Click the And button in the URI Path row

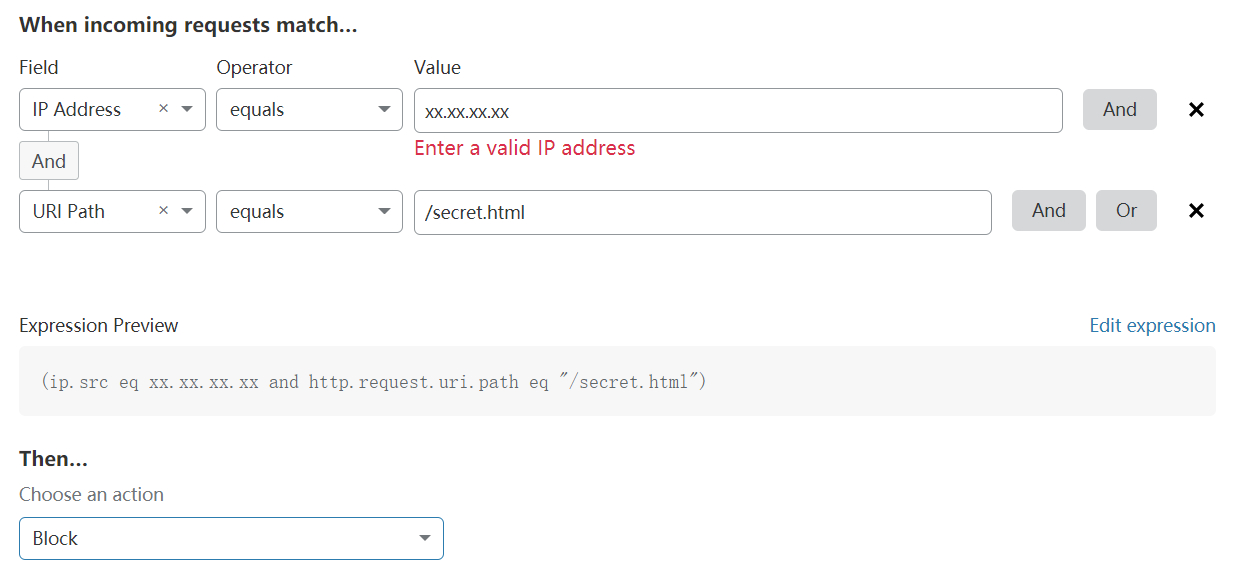pos(1048,211)
